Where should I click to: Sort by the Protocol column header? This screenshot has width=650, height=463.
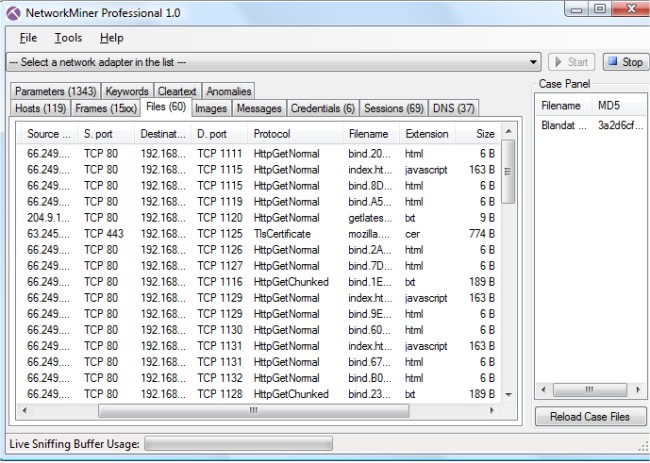click(x=296, y=134)
